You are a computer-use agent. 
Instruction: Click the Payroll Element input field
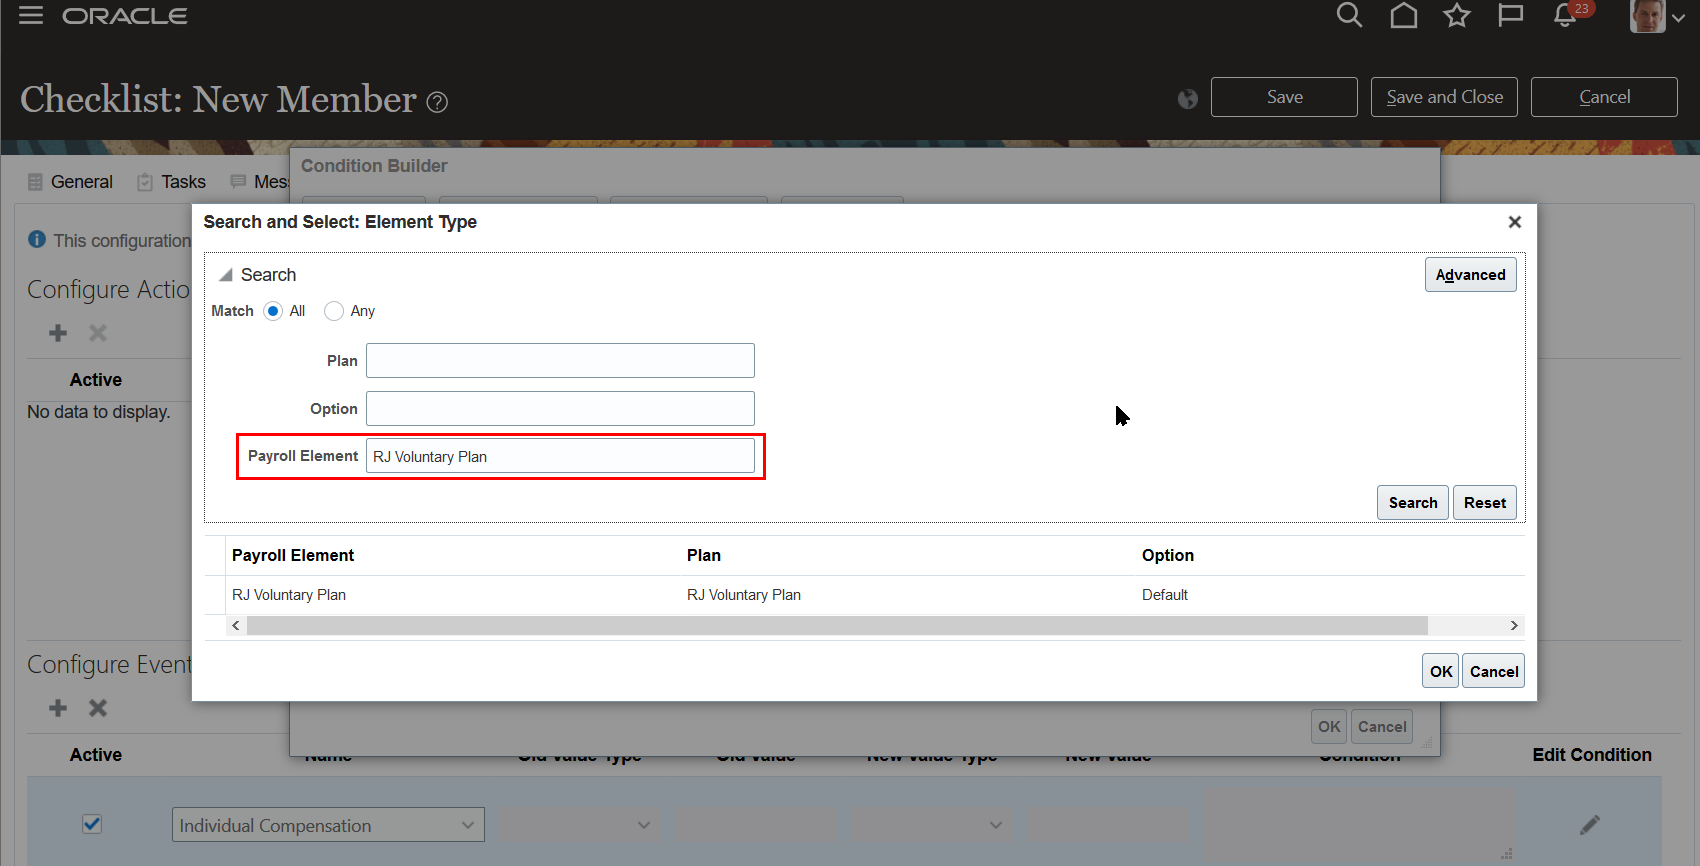coord(560,456)
